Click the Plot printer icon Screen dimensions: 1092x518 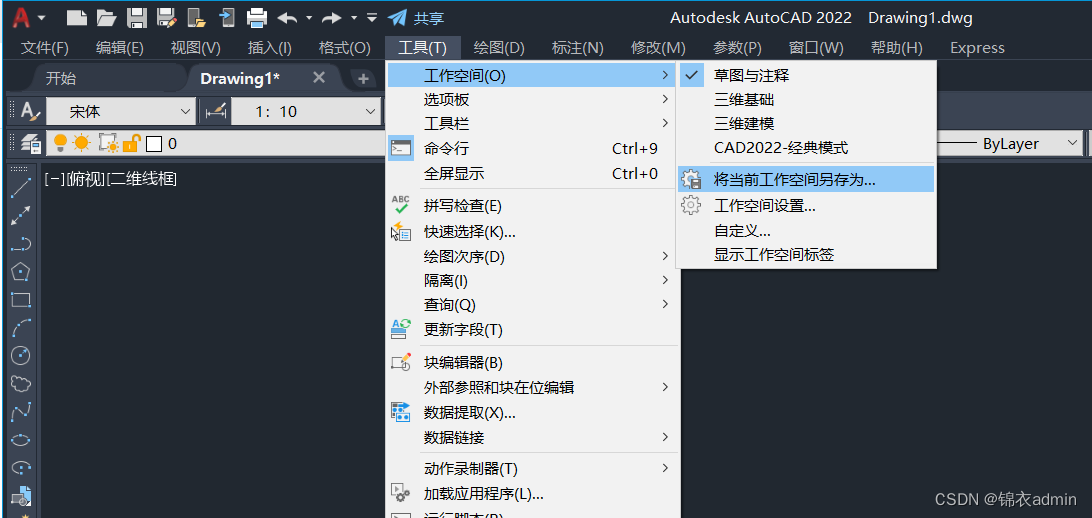point(258,17)
